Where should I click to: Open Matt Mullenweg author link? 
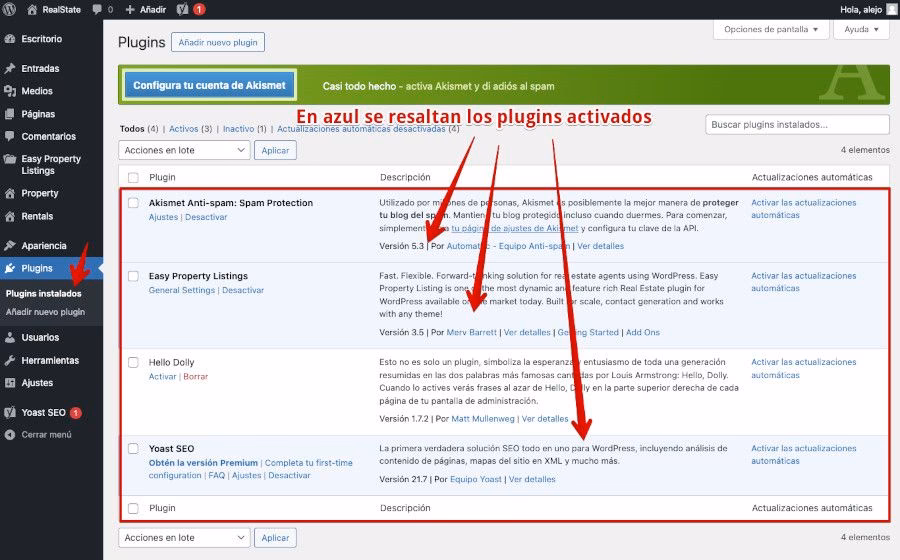(483, 419)
